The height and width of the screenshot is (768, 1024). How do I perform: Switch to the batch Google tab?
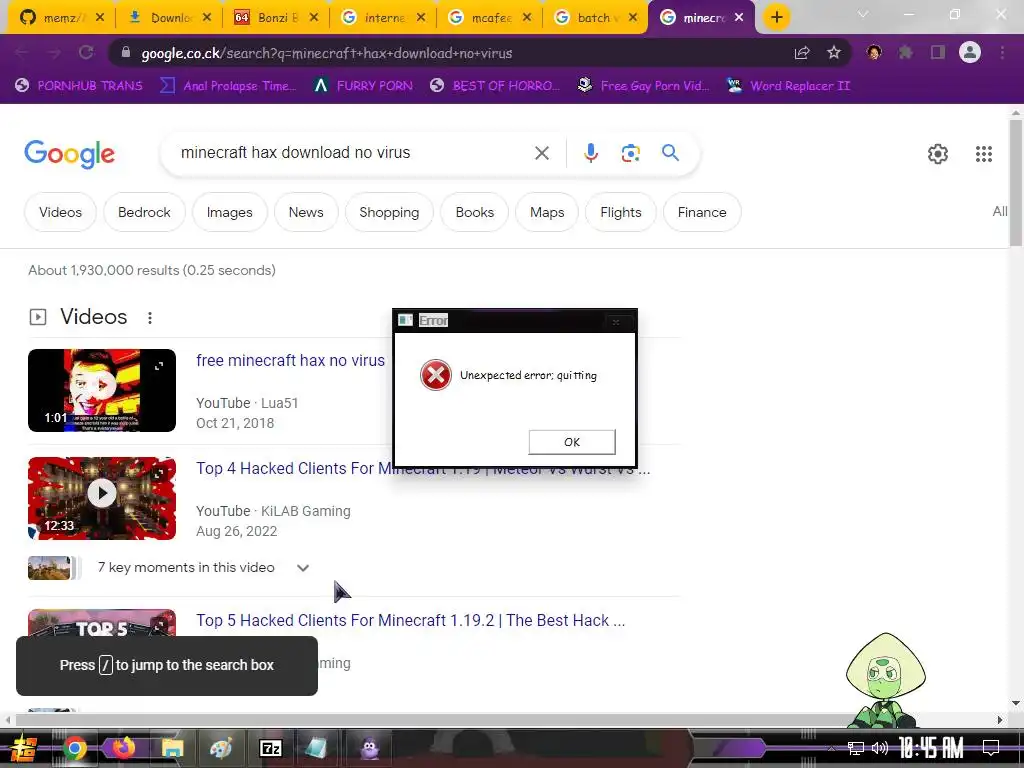point(596,18)
